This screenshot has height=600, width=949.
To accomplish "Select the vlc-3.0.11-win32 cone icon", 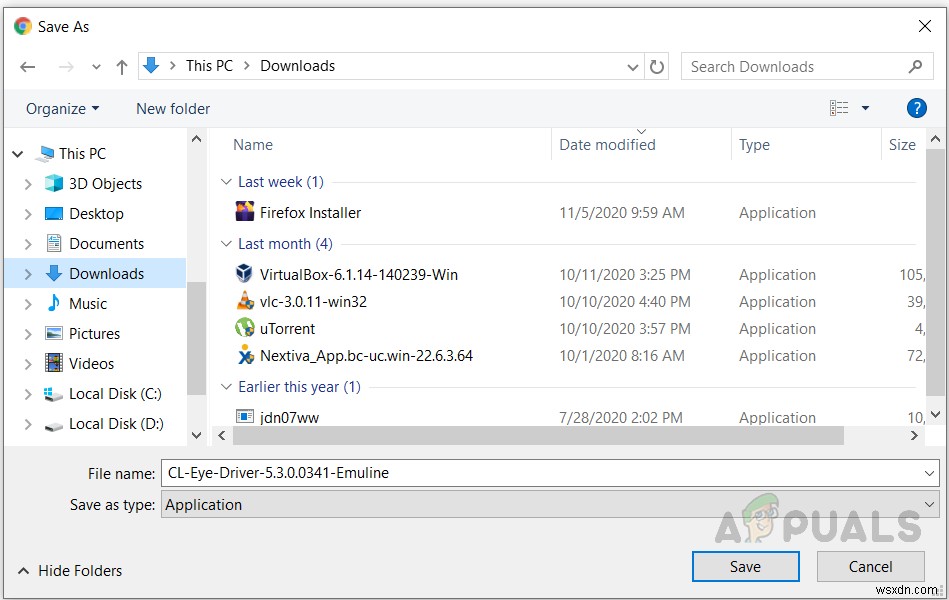I will coord(245,300).
